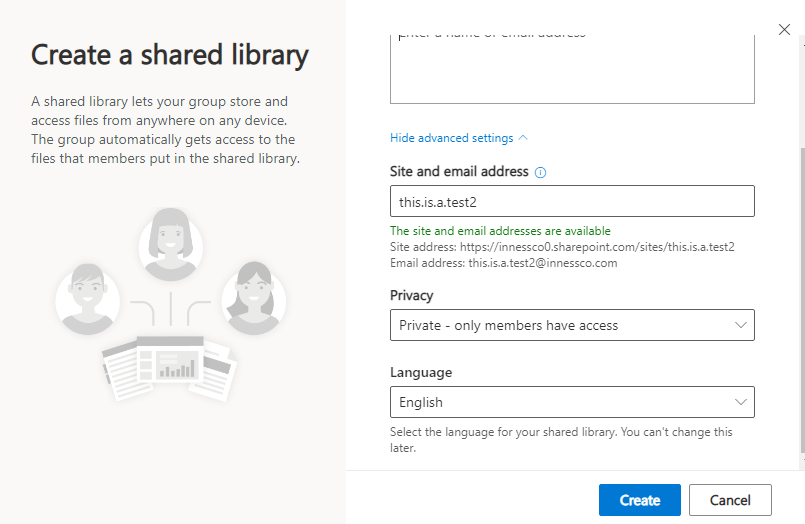Click the documents and chart illustration
Screen dimensions: 805x524
point(169,363)
